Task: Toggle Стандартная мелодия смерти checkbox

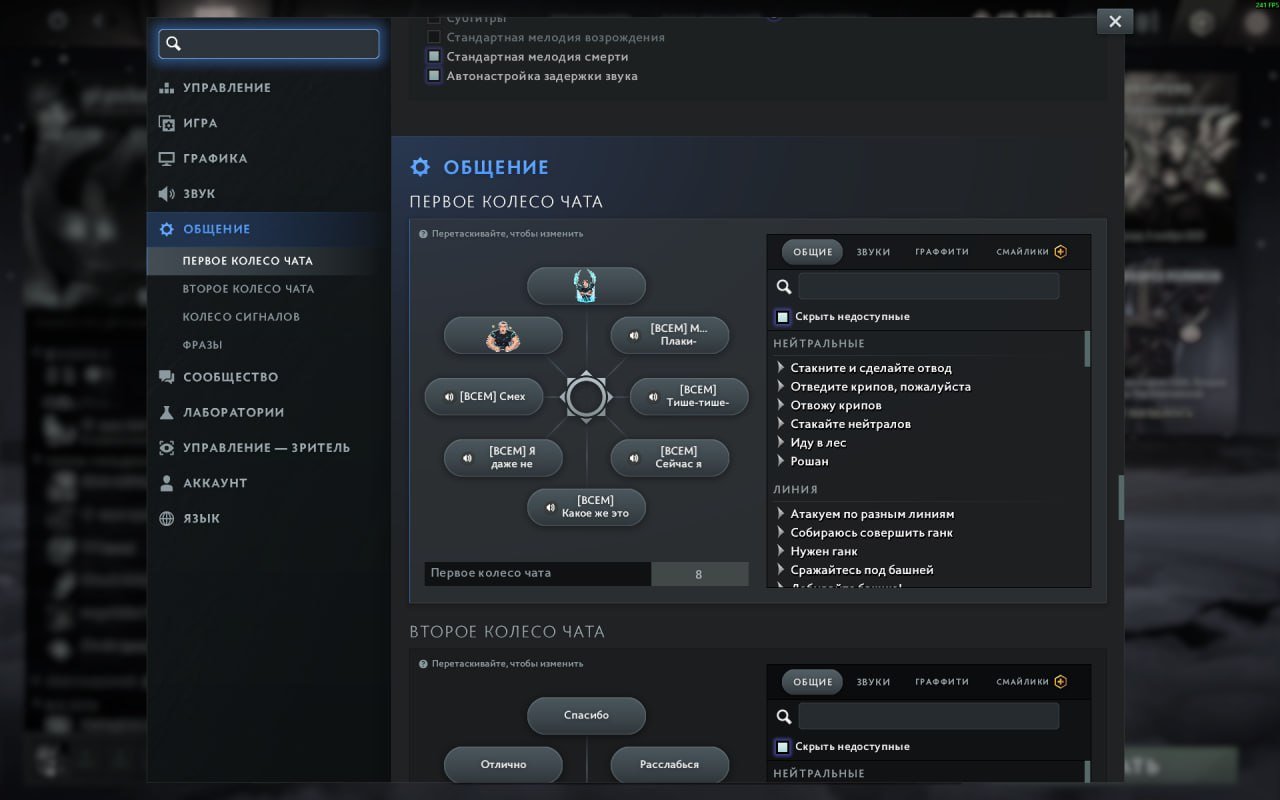Action: pos(434,57)
